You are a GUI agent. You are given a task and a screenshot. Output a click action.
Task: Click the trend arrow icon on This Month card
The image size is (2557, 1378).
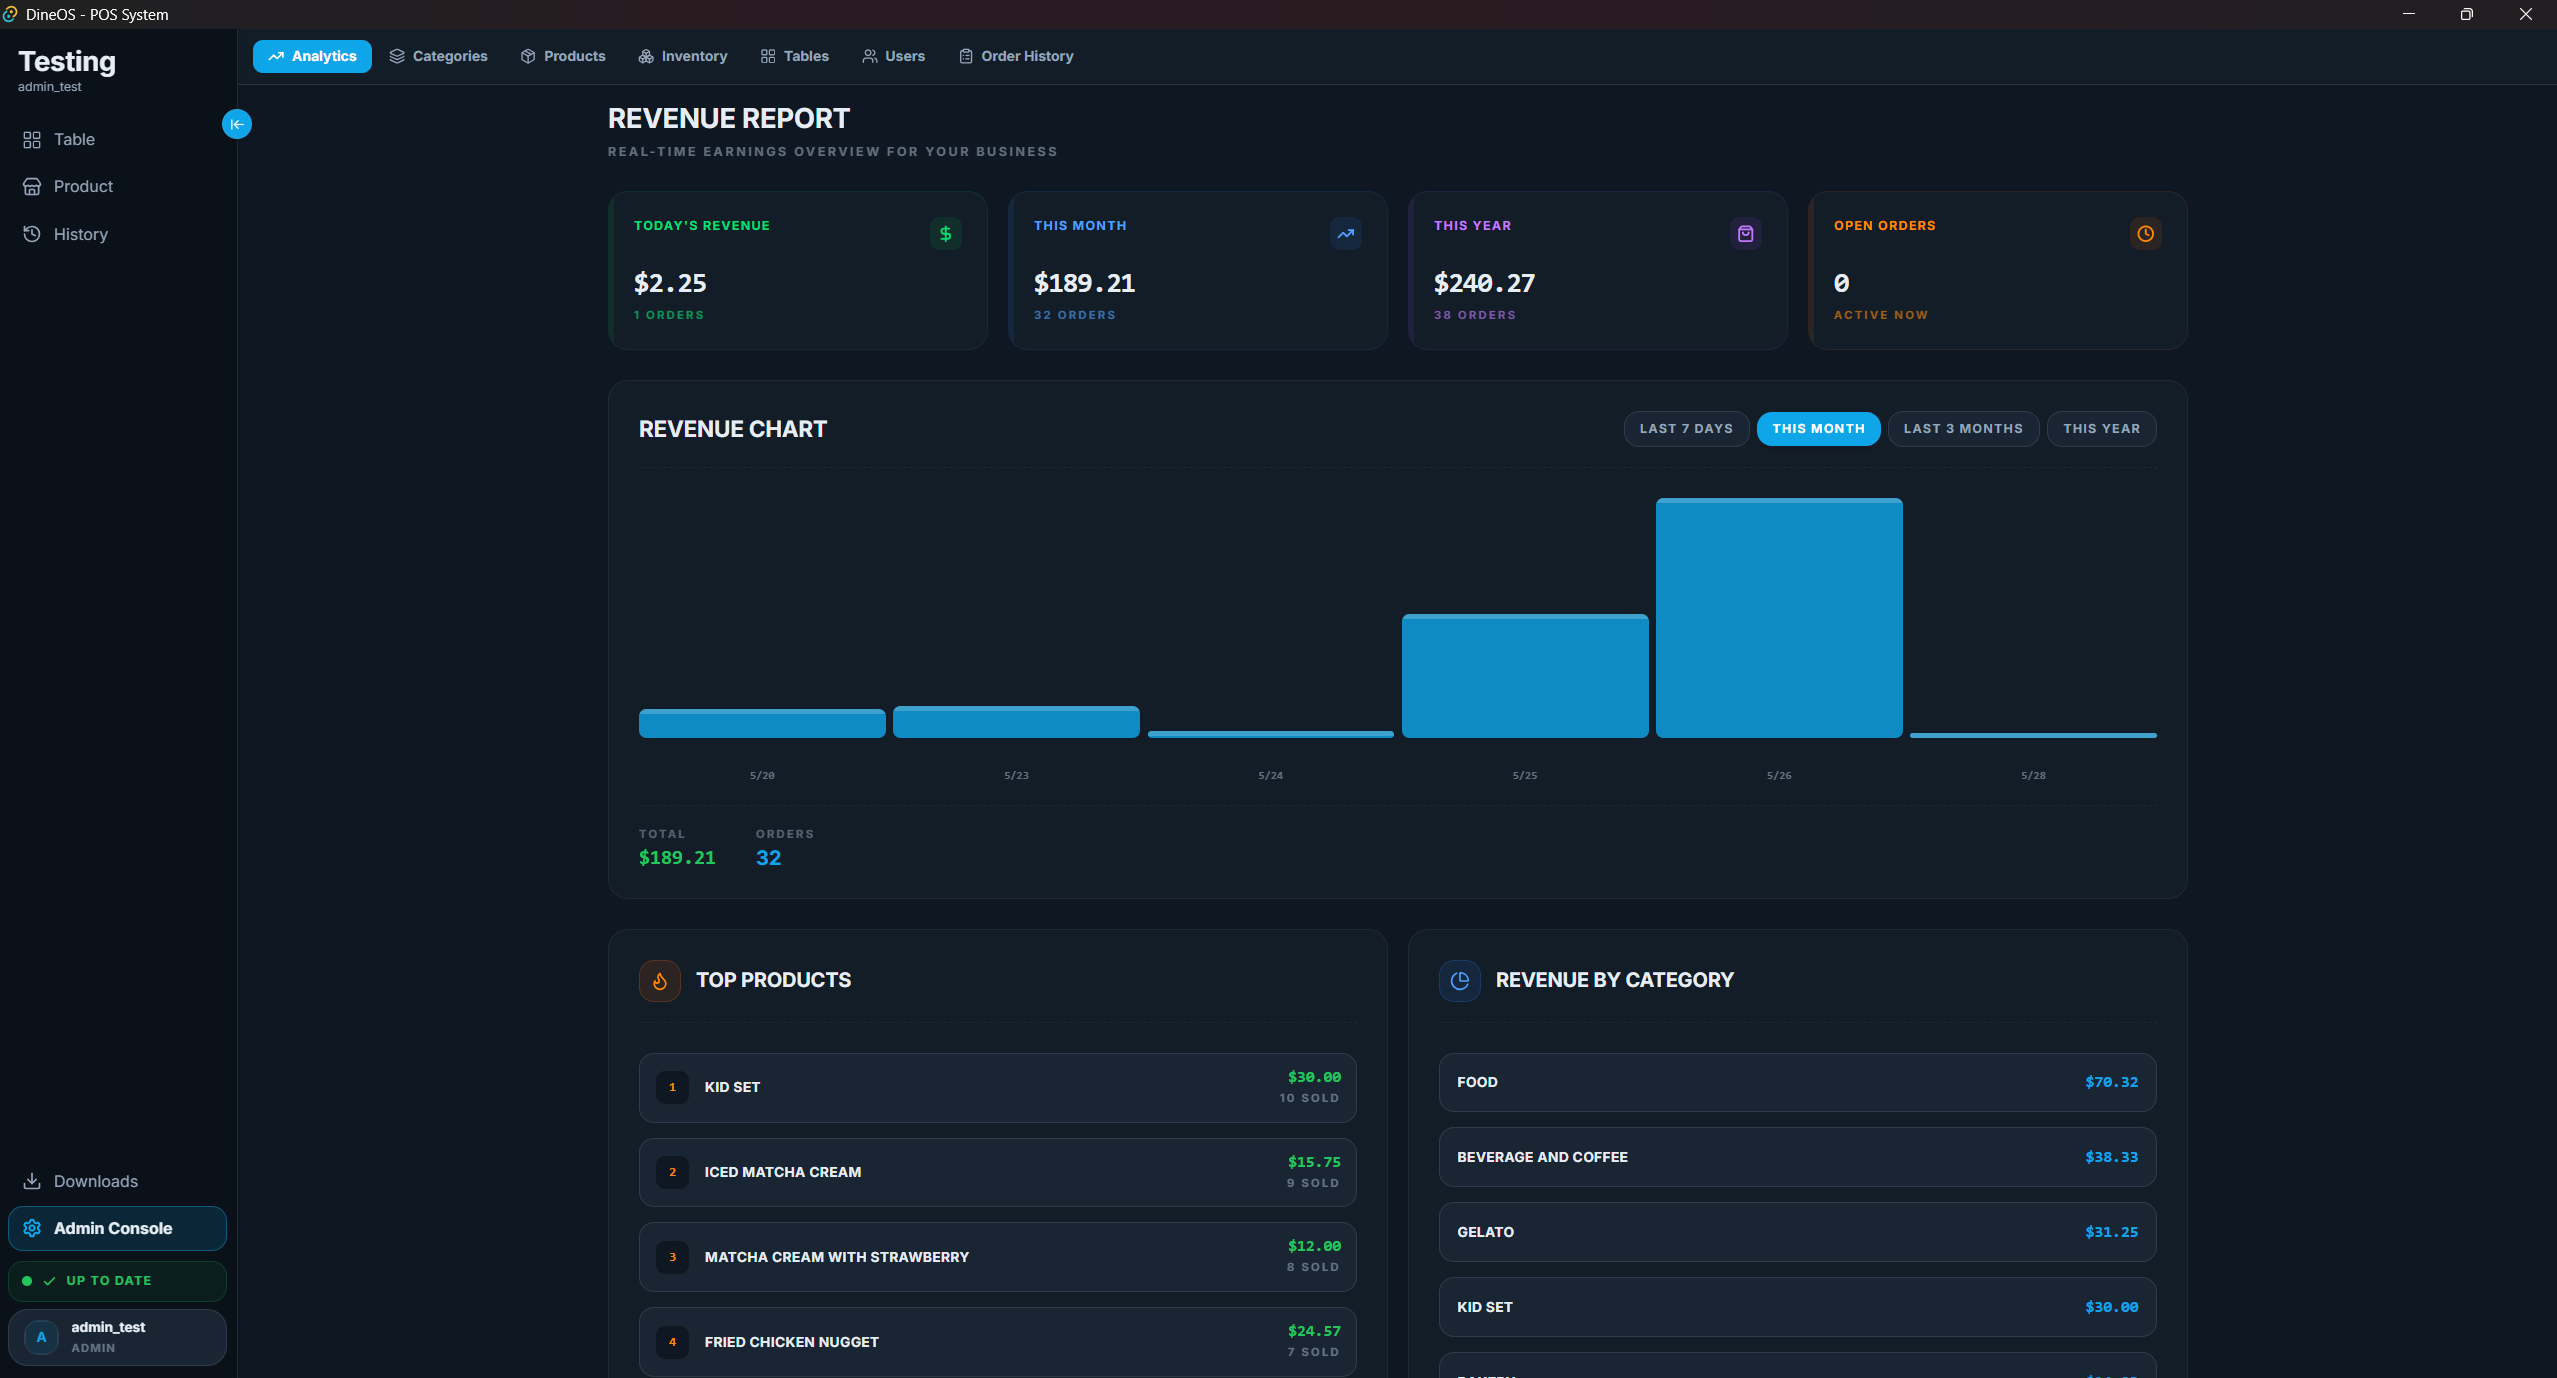pyautogui.click(x=1345, y=234)
